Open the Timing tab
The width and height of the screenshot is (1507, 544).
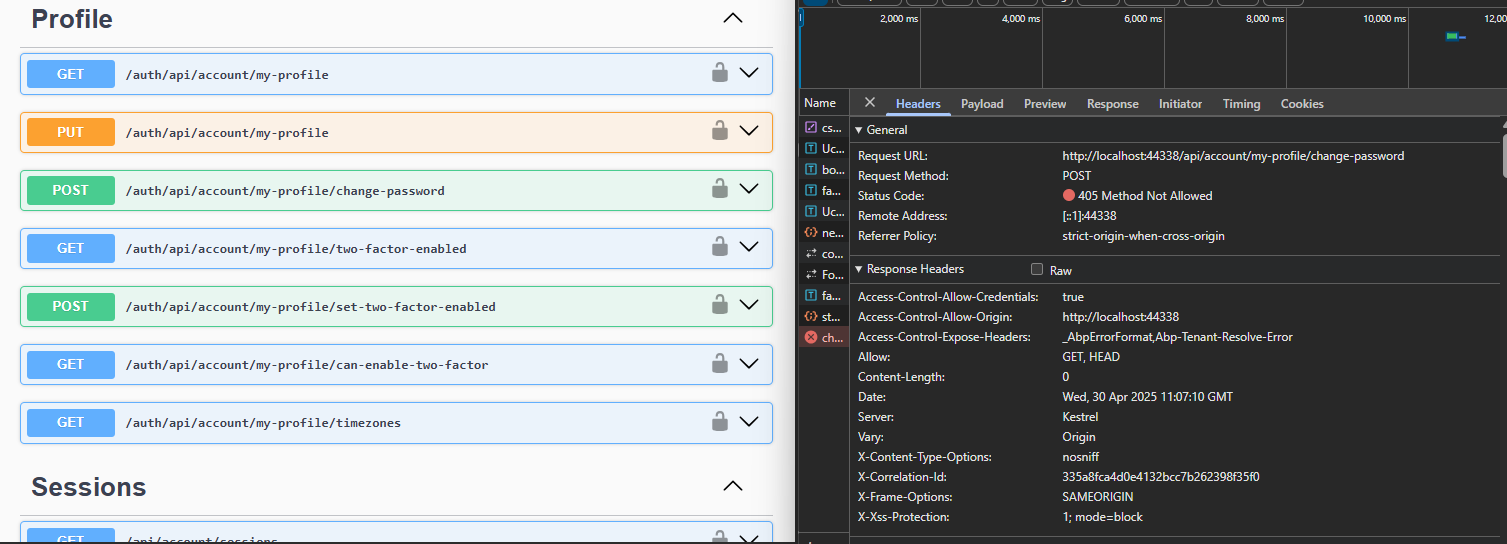click(x=1241, y=104)
